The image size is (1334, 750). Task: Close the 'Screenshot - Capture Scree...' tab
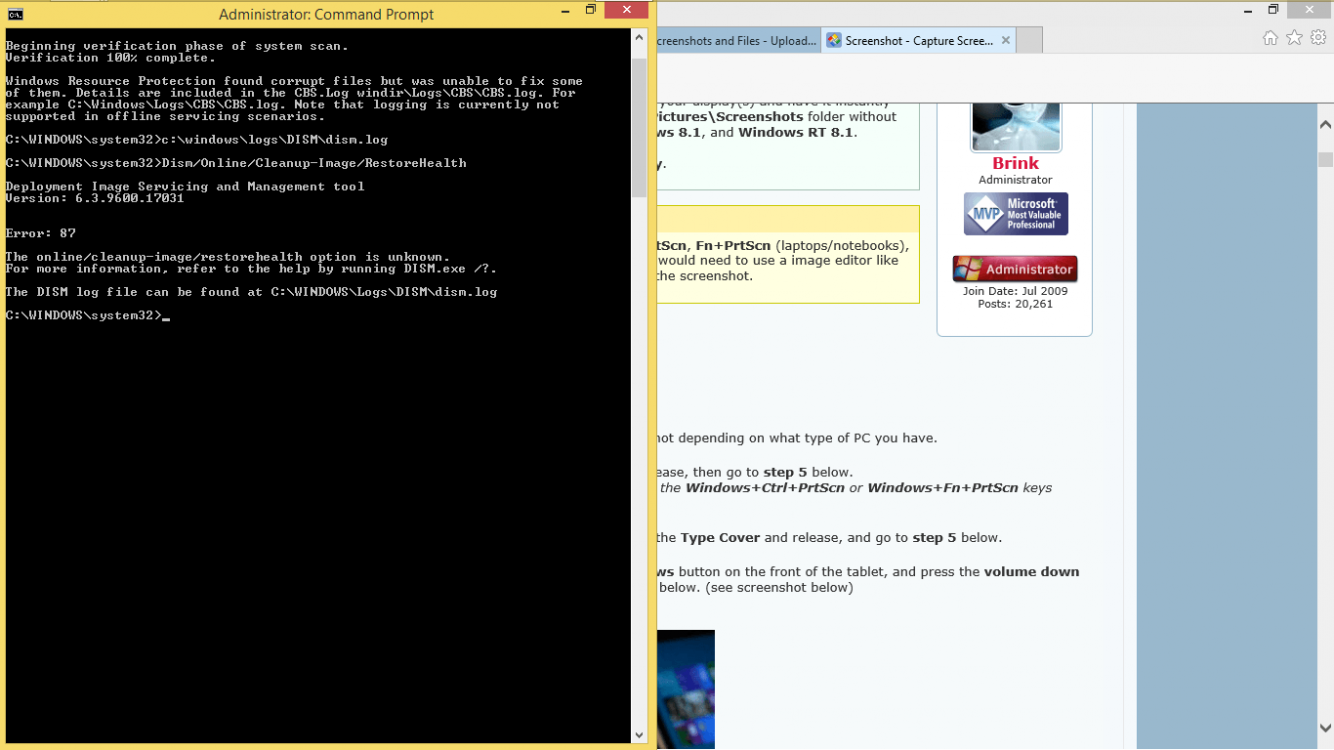click(1006, 41)
